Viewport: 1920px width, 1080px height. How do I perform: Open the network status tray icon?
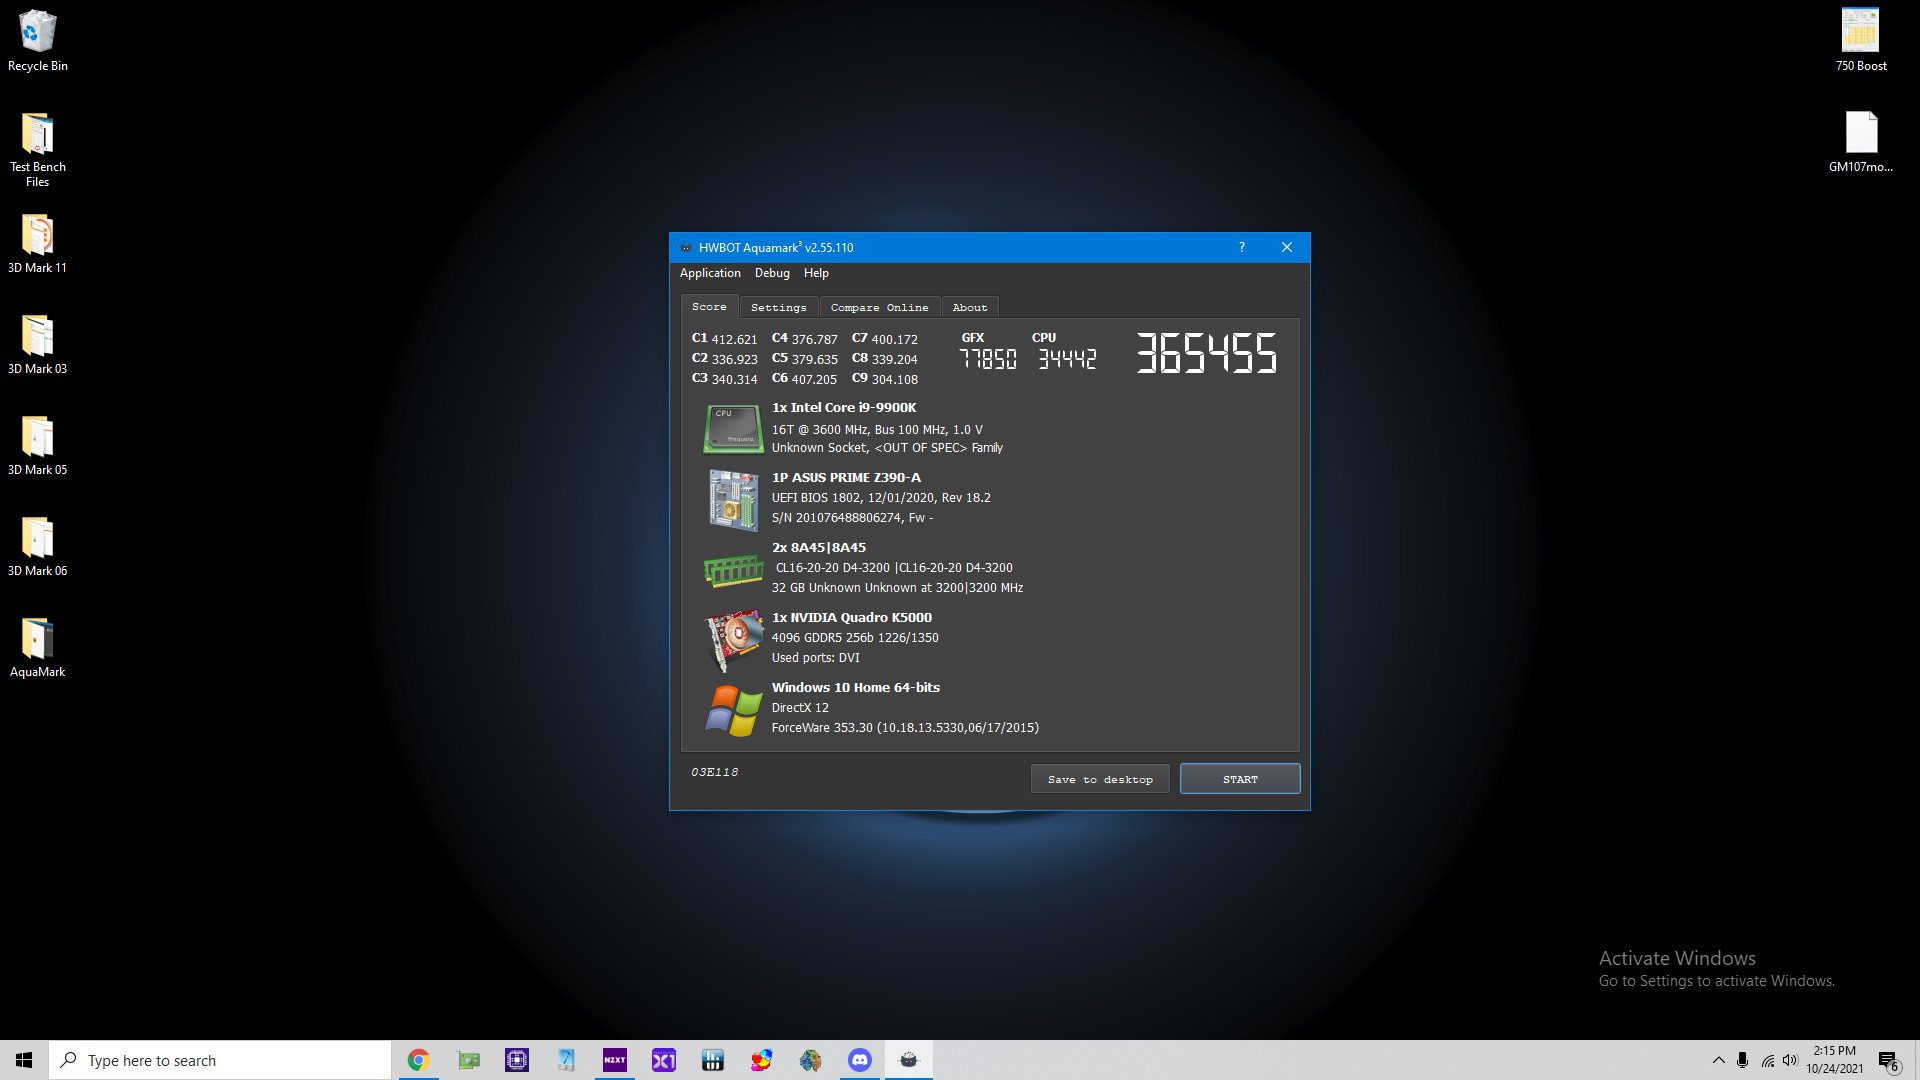click(1767, 1060)
